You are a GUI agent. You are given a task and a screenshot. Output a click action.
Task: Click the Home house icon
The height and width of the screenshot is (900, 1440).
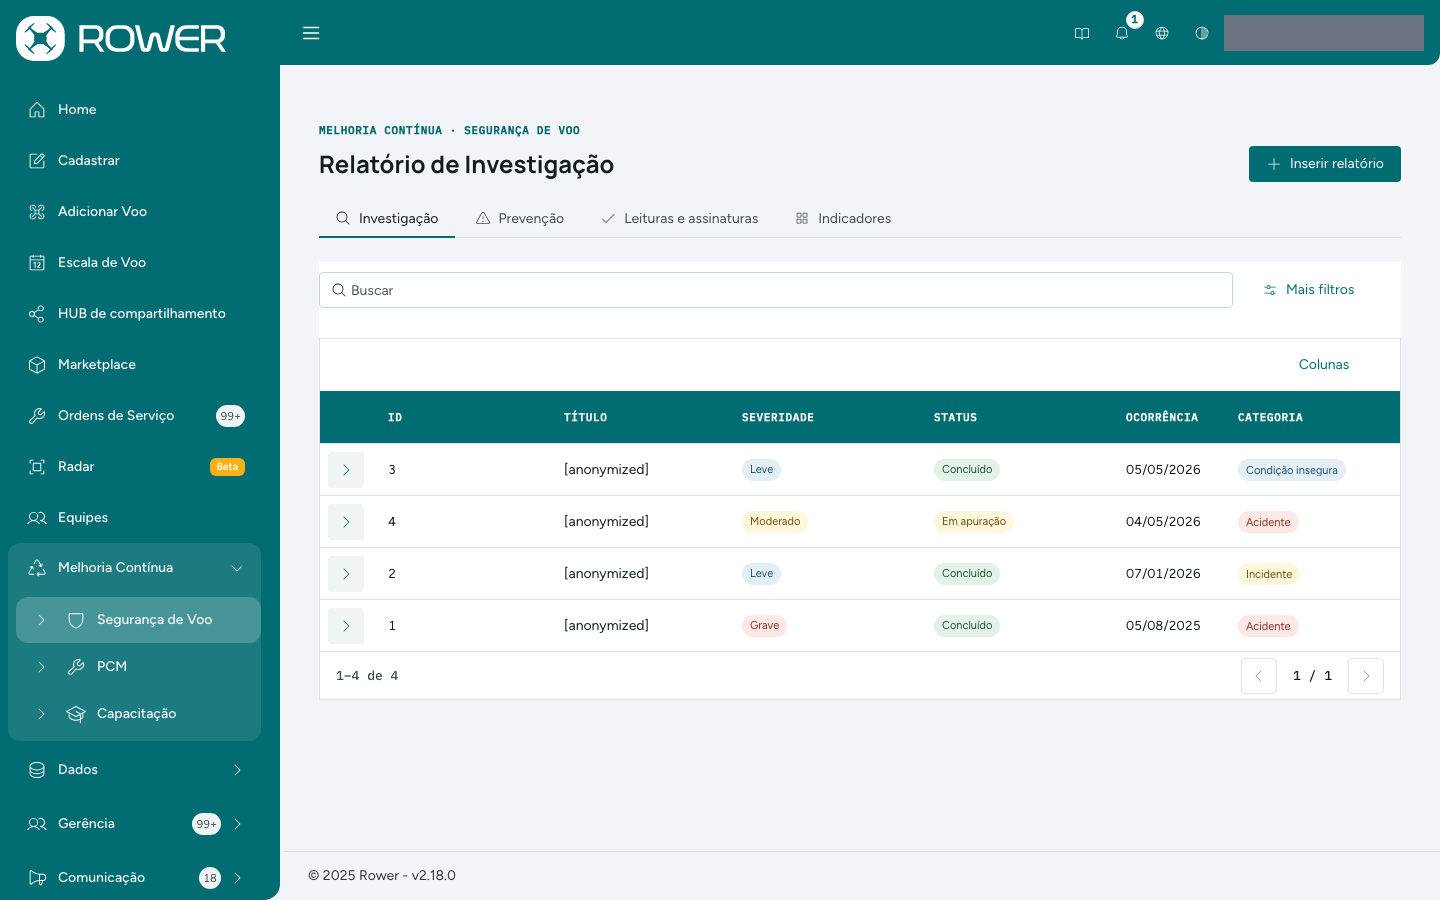point(37,110)
